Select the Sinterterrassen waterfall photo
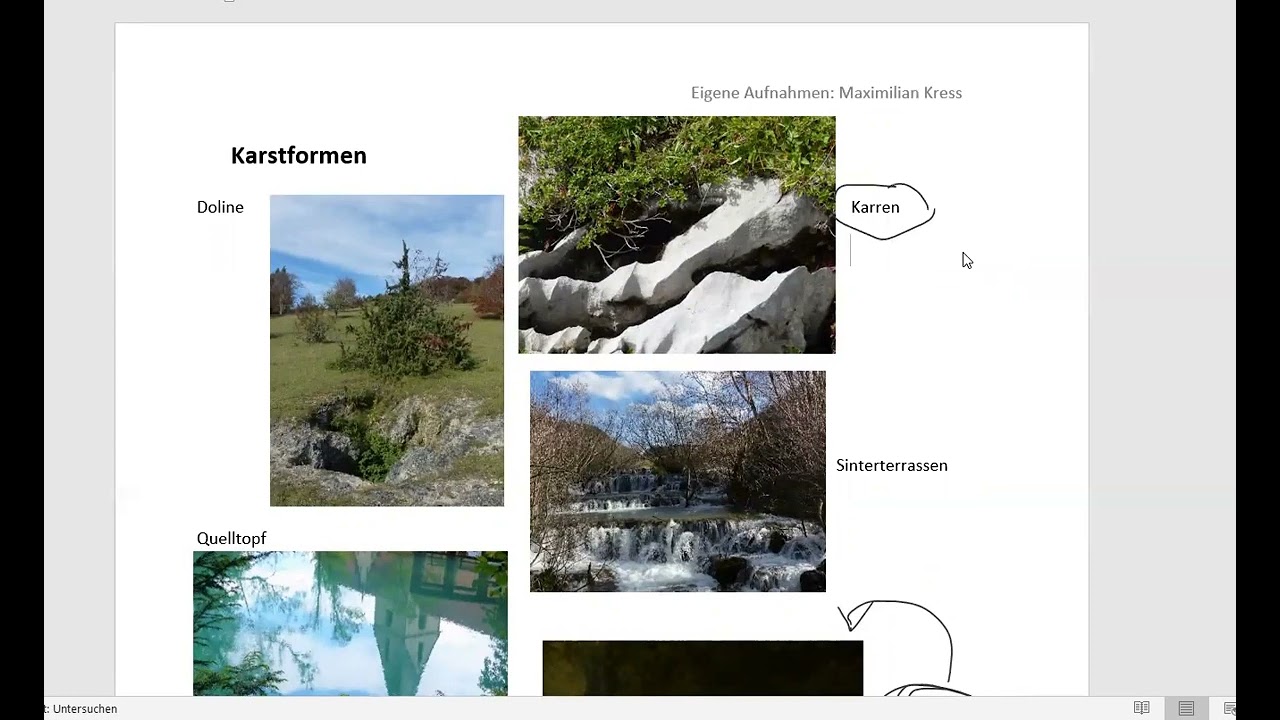This screenshot has width=1280, height=720. [x=678, y=481]
